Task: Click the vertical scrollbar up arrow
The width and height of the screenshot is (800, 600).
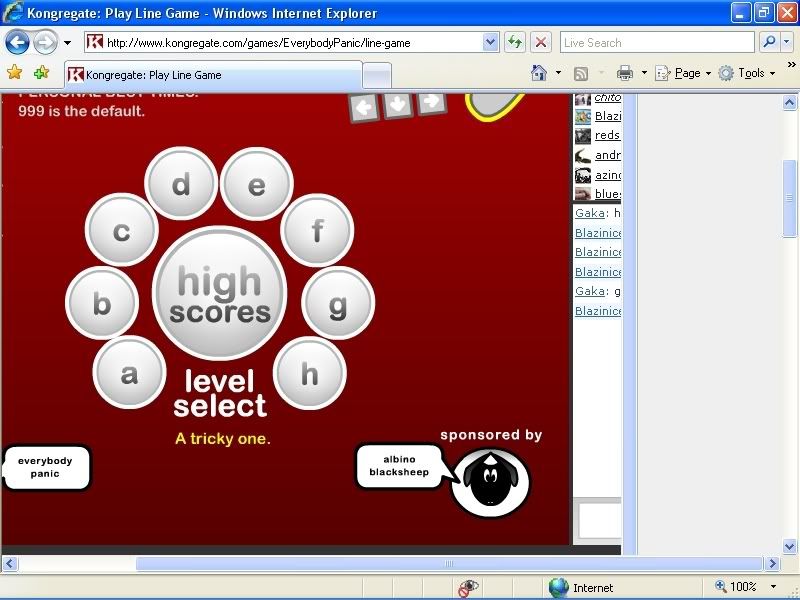Action: [789, 103]
